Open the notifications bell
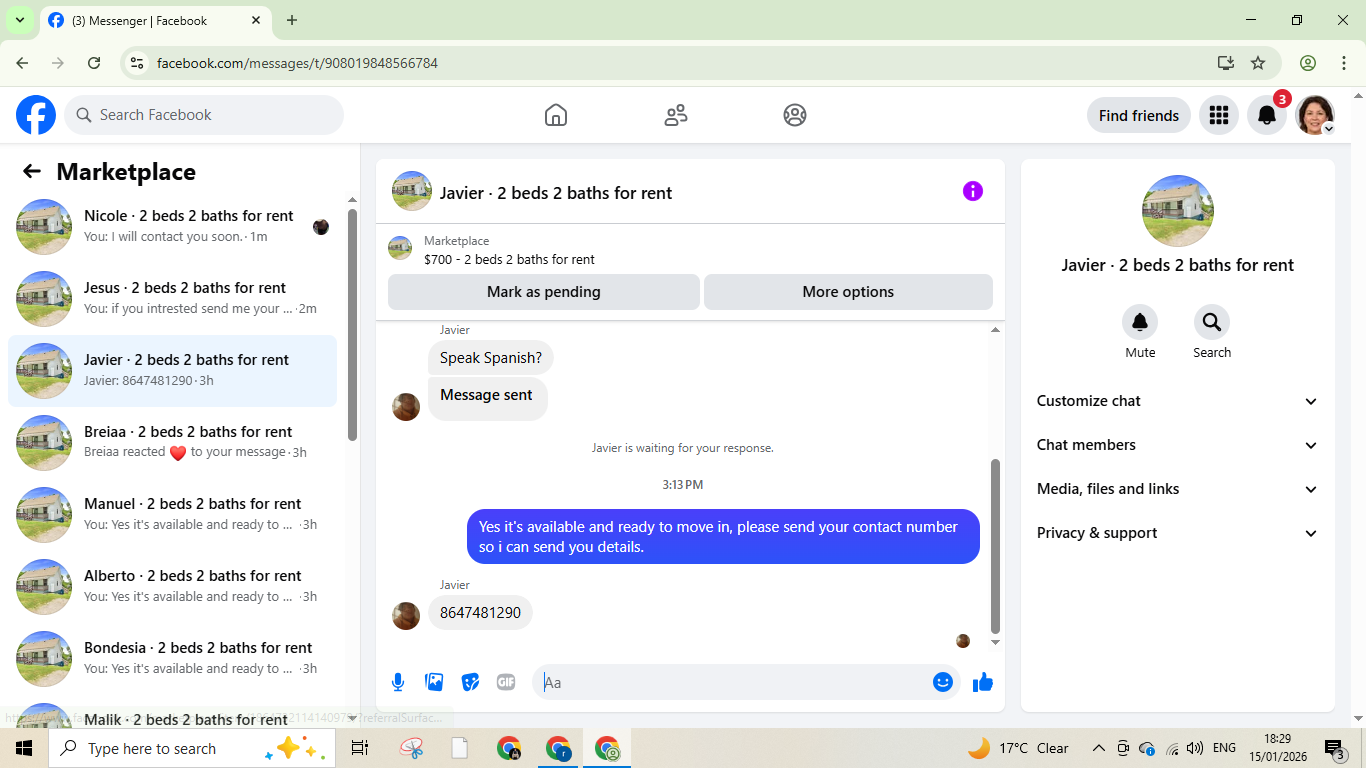This screenshot has width=1366, height=768. (x=1267, y=115)
